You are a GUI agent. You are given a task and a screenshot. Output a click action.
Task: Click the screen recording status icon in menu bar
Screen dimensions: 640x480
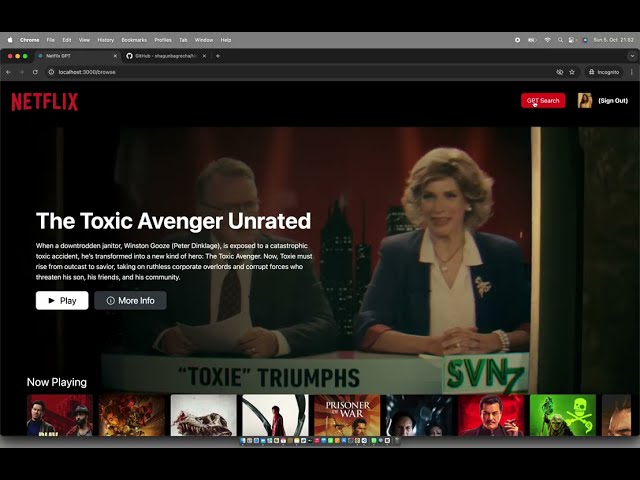tap(518, 40)
